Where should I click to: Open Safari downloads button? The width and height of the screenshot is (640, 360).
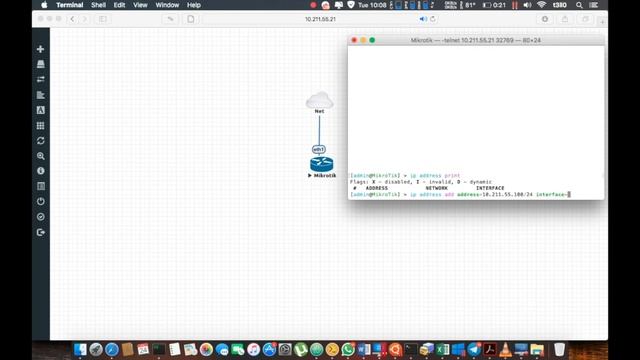[x=545, y=19]
